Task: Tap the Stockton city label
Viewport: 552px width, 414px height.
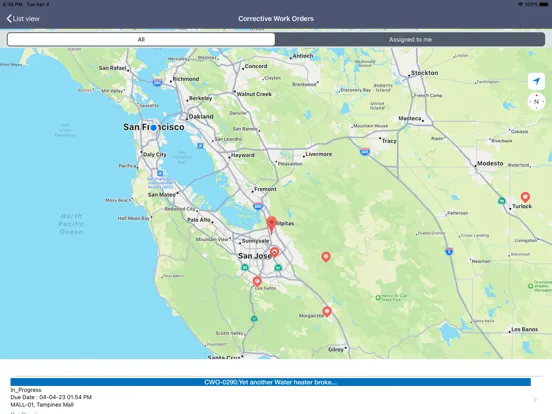Action: [x=424, y=73]
